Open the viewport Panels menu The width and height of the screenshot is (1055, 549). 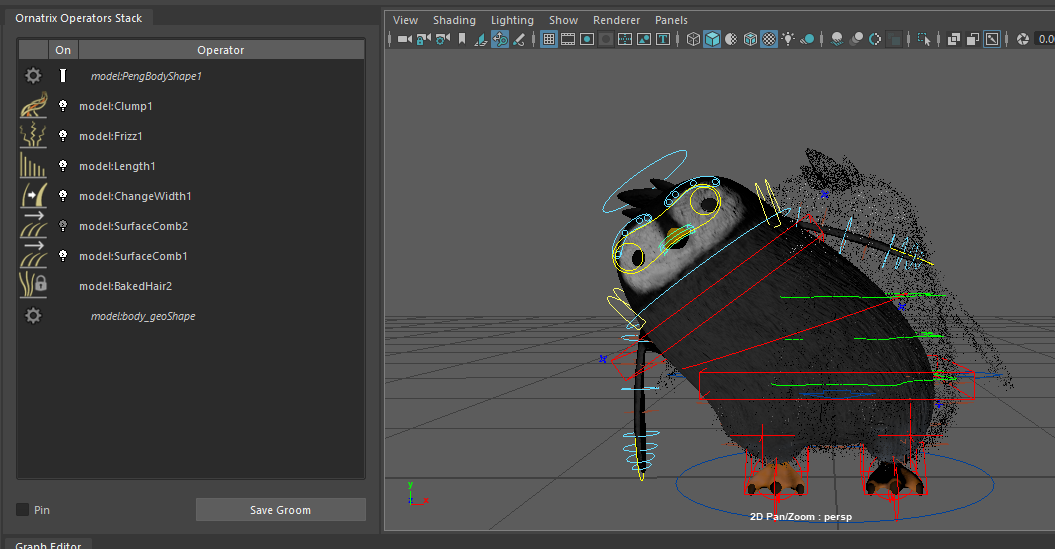[671, 20]
